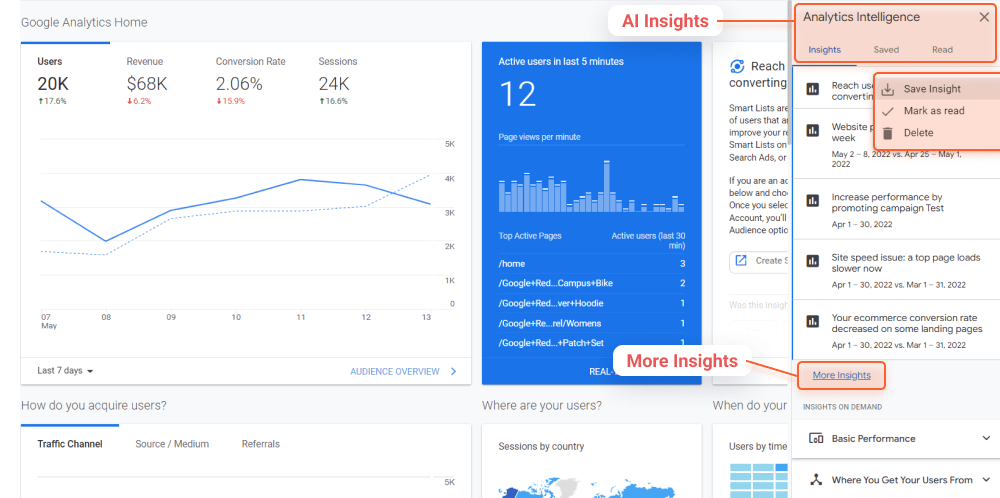Click the Users by time heatmap
Screen dimensions: 1000x498
tap(758, 480)
